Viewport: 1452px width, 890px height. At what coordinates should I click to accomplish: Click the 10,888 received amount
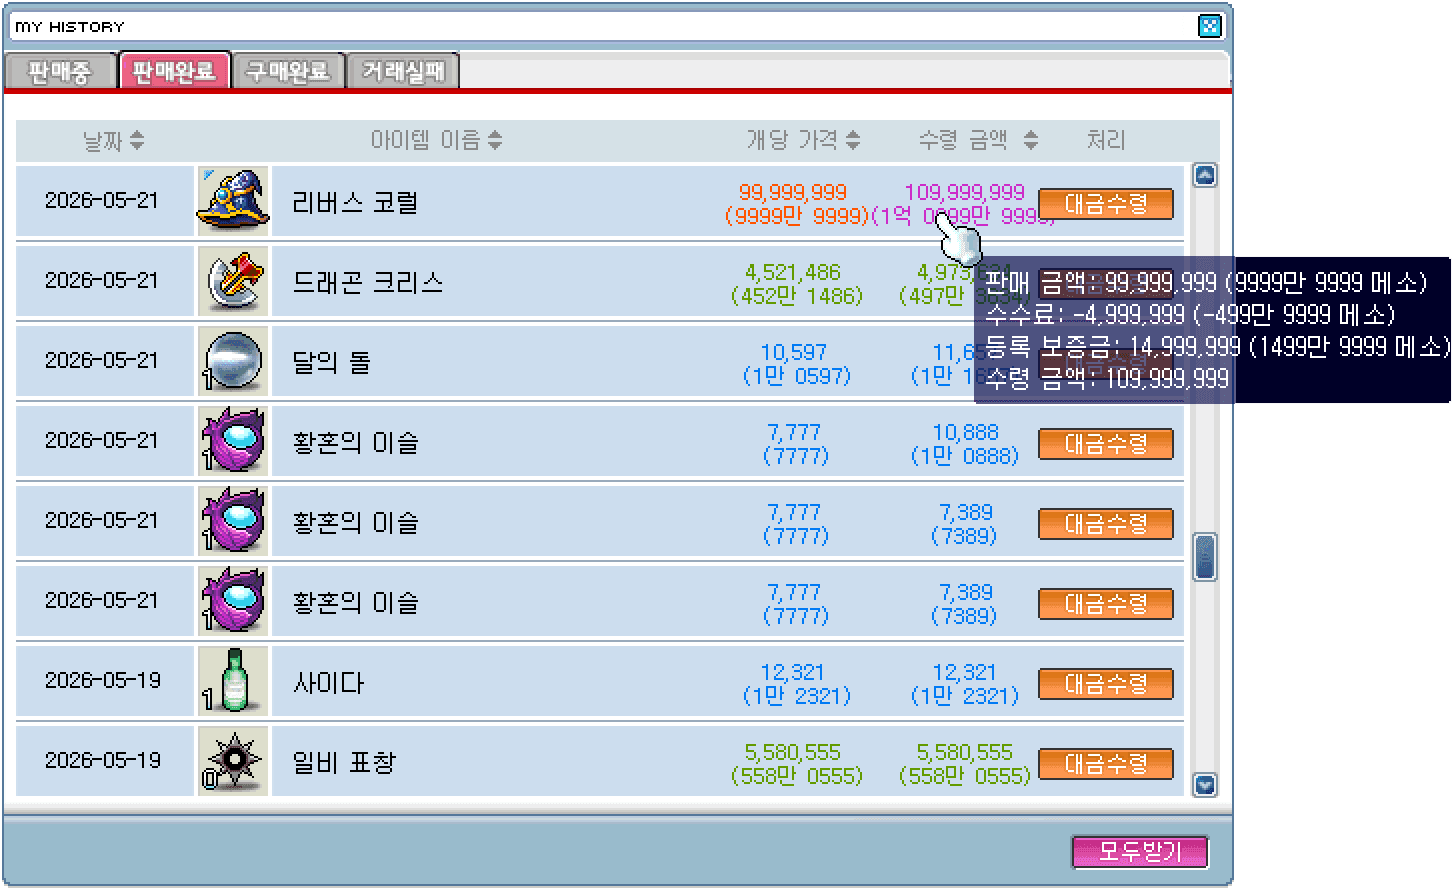(965, 432)
